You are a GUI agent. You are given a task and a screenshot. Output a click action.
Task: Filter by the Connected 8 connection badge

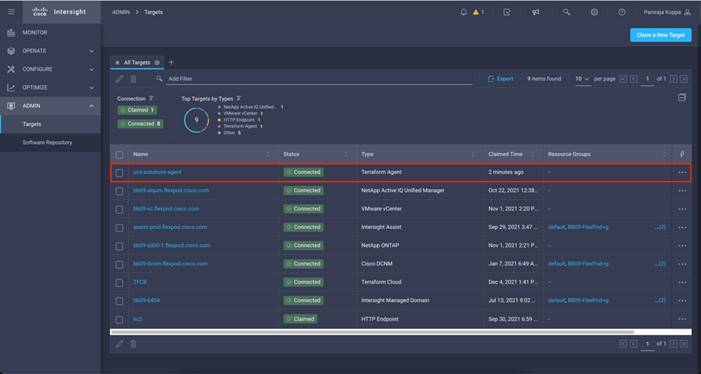140,124
